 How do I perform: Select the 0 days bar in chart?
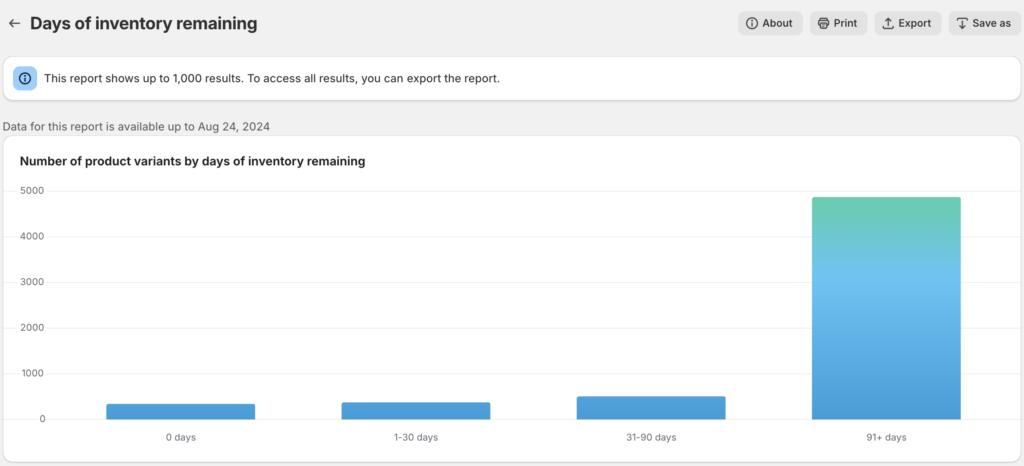point(181,411)
